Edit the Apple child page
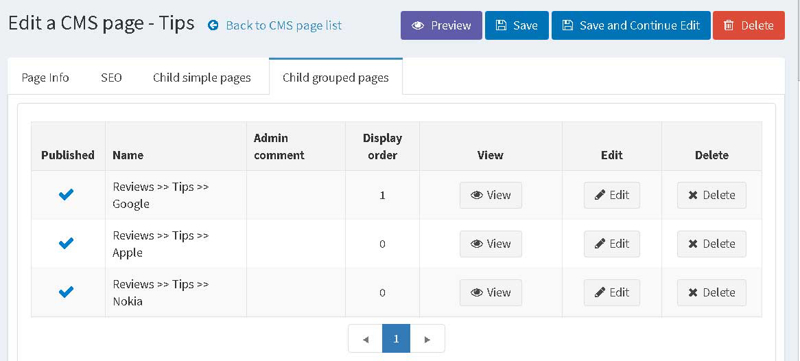This screenshot has height=361, width=800. coord(612,244)
